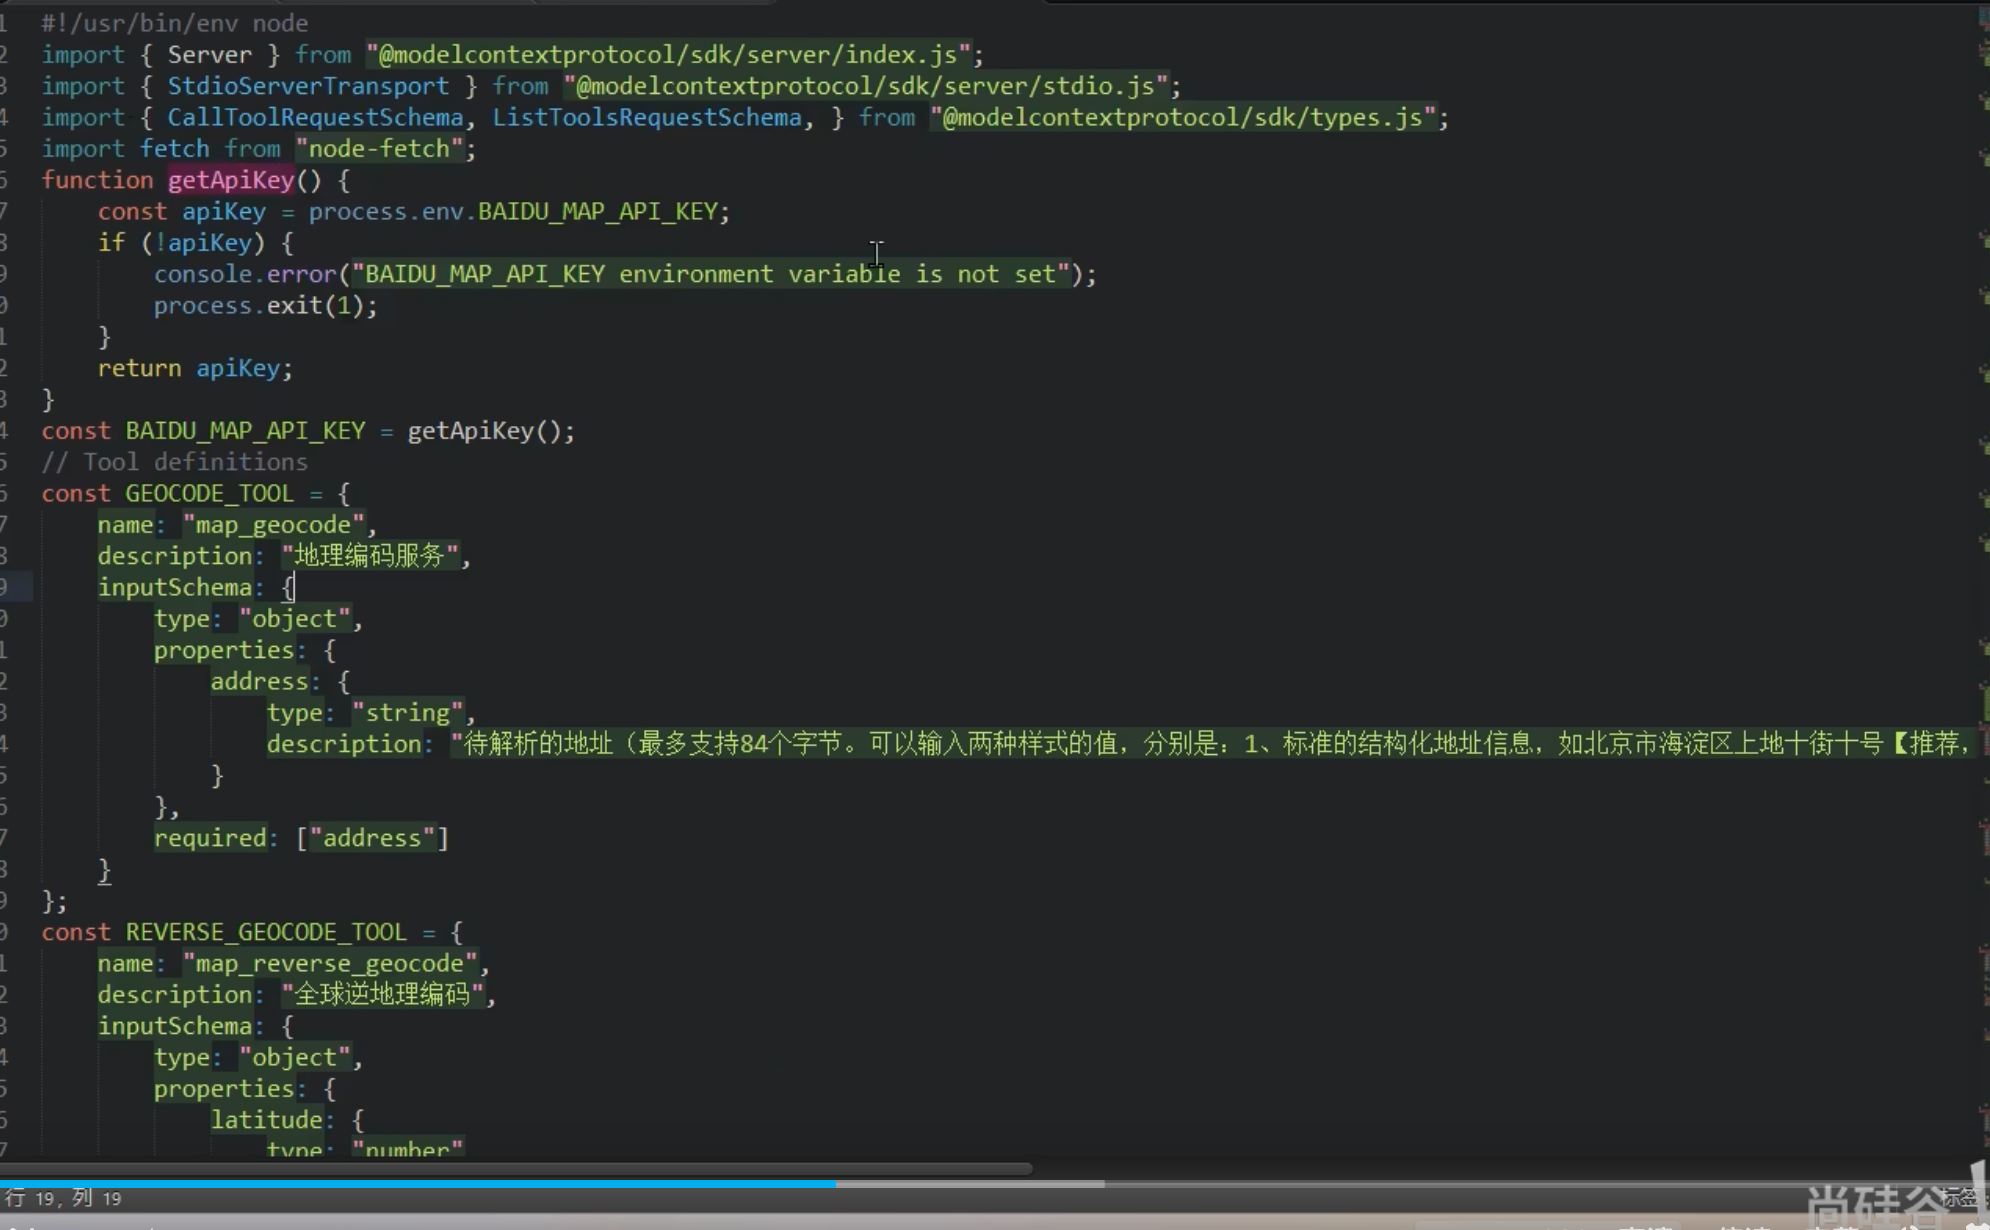This screenshot has width=1990, height=1230.
Task: Click the required: ["address"] line
Action: coord(300,838)
